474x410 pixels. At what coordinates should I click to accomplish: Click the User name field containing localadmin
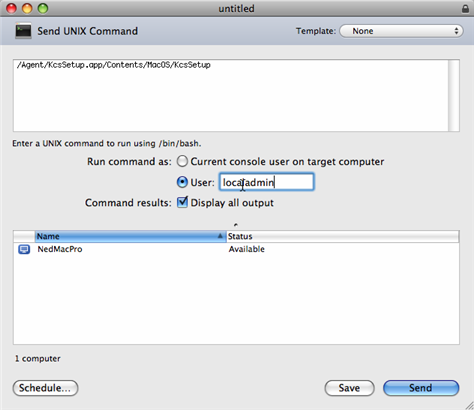click(x=266, y=182)
